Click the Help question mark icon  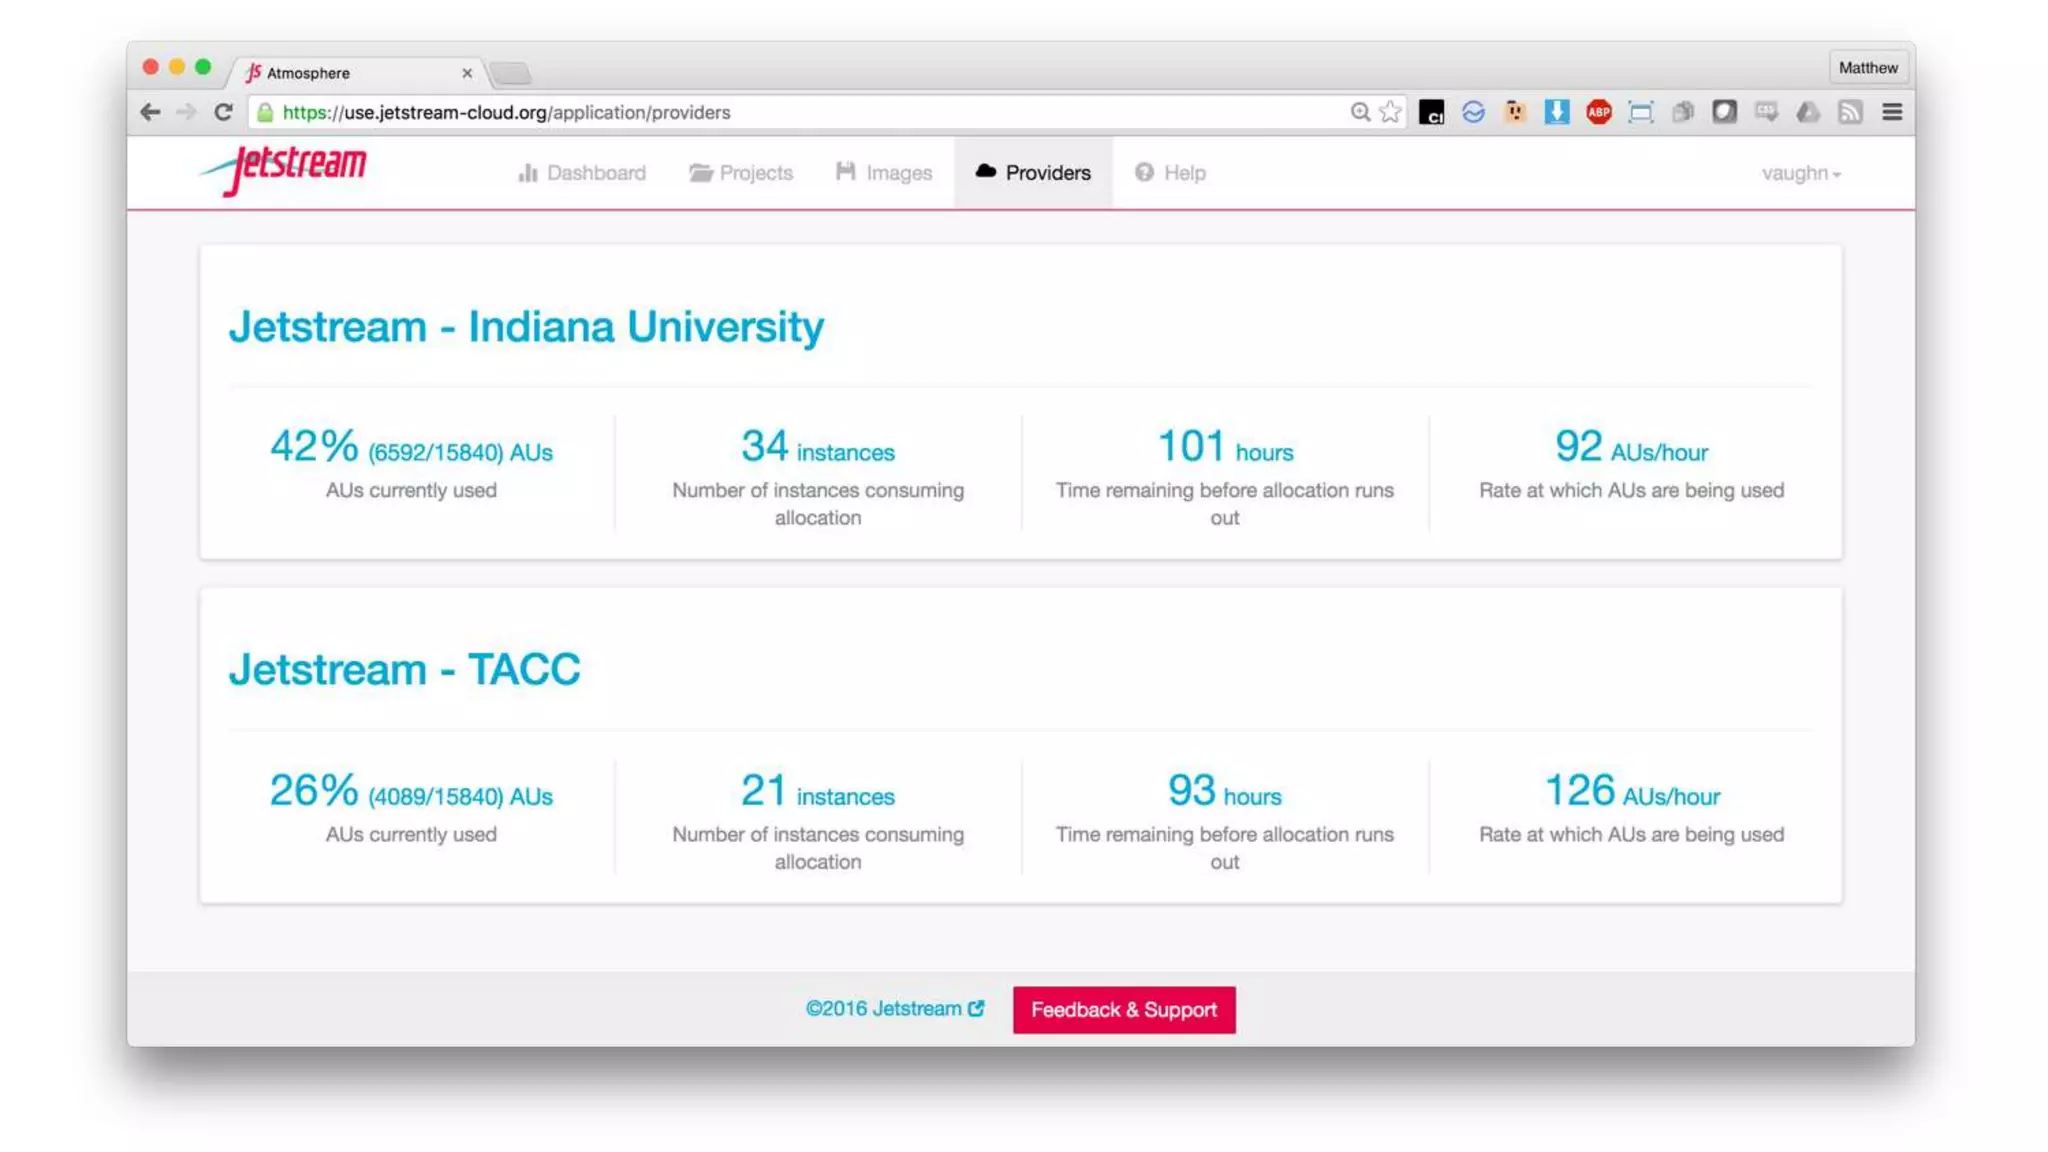pyautogui.click(x=1144, y=172)
